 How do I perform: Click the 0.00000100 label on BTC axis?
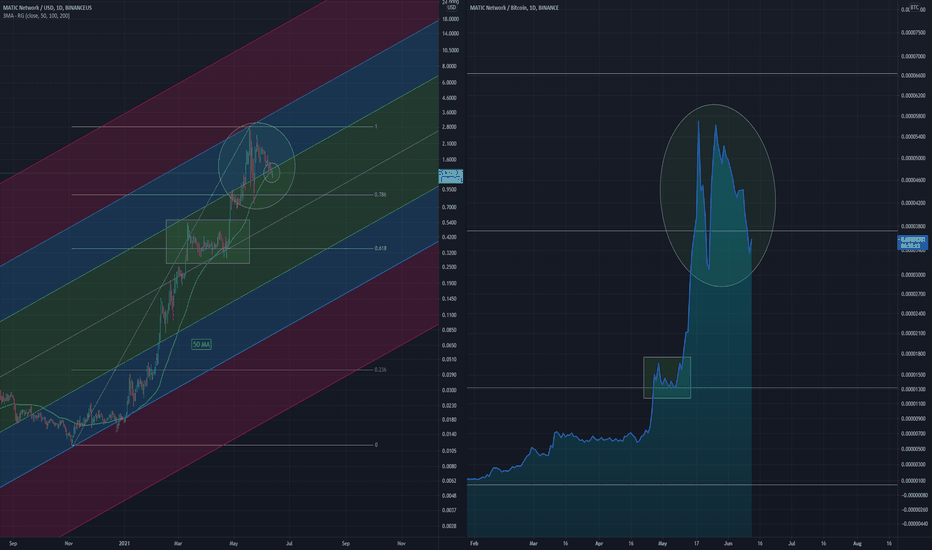914,480
